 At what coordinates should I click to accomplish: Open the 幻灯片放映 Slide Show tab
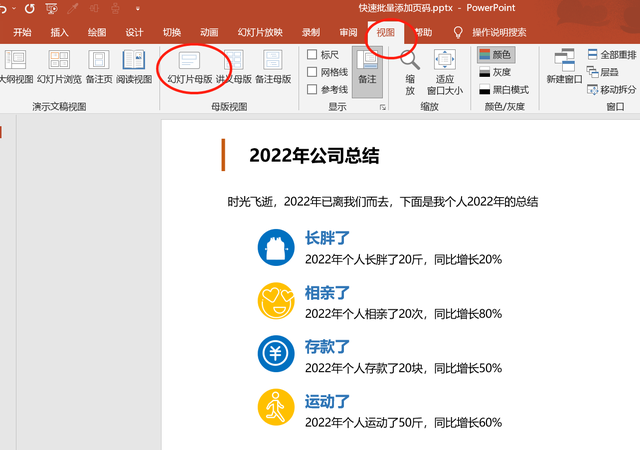point(260,32)
